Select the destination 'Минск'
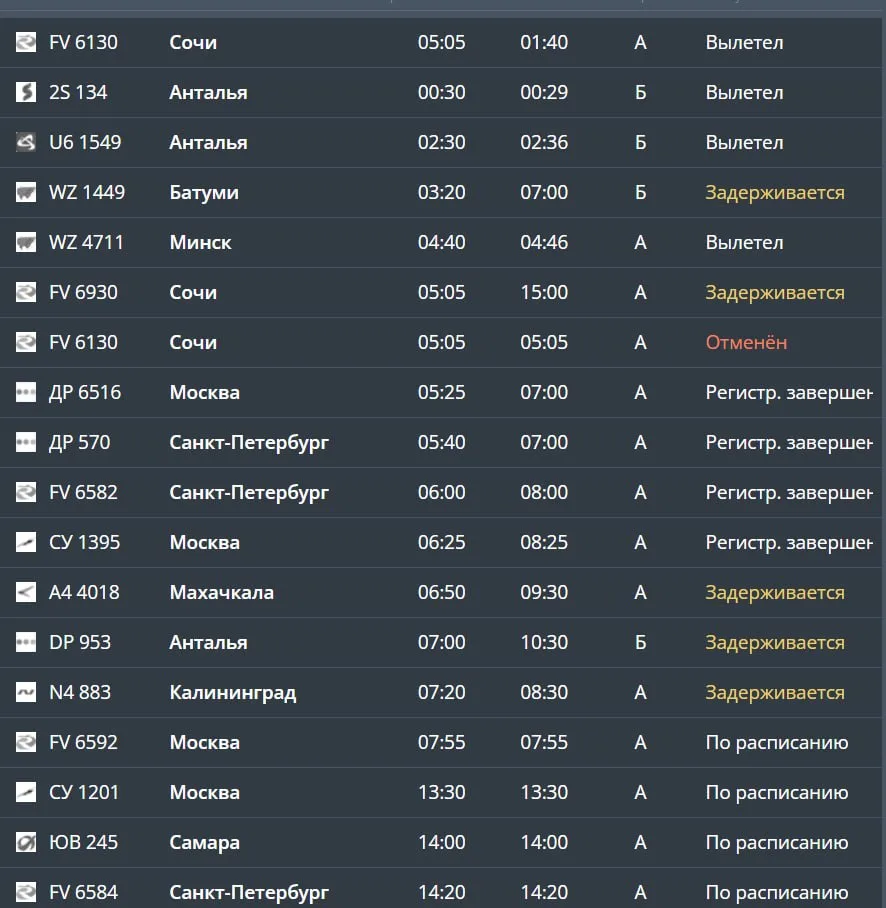Screen dimensions: 886x908 click(x=200, y=242)
